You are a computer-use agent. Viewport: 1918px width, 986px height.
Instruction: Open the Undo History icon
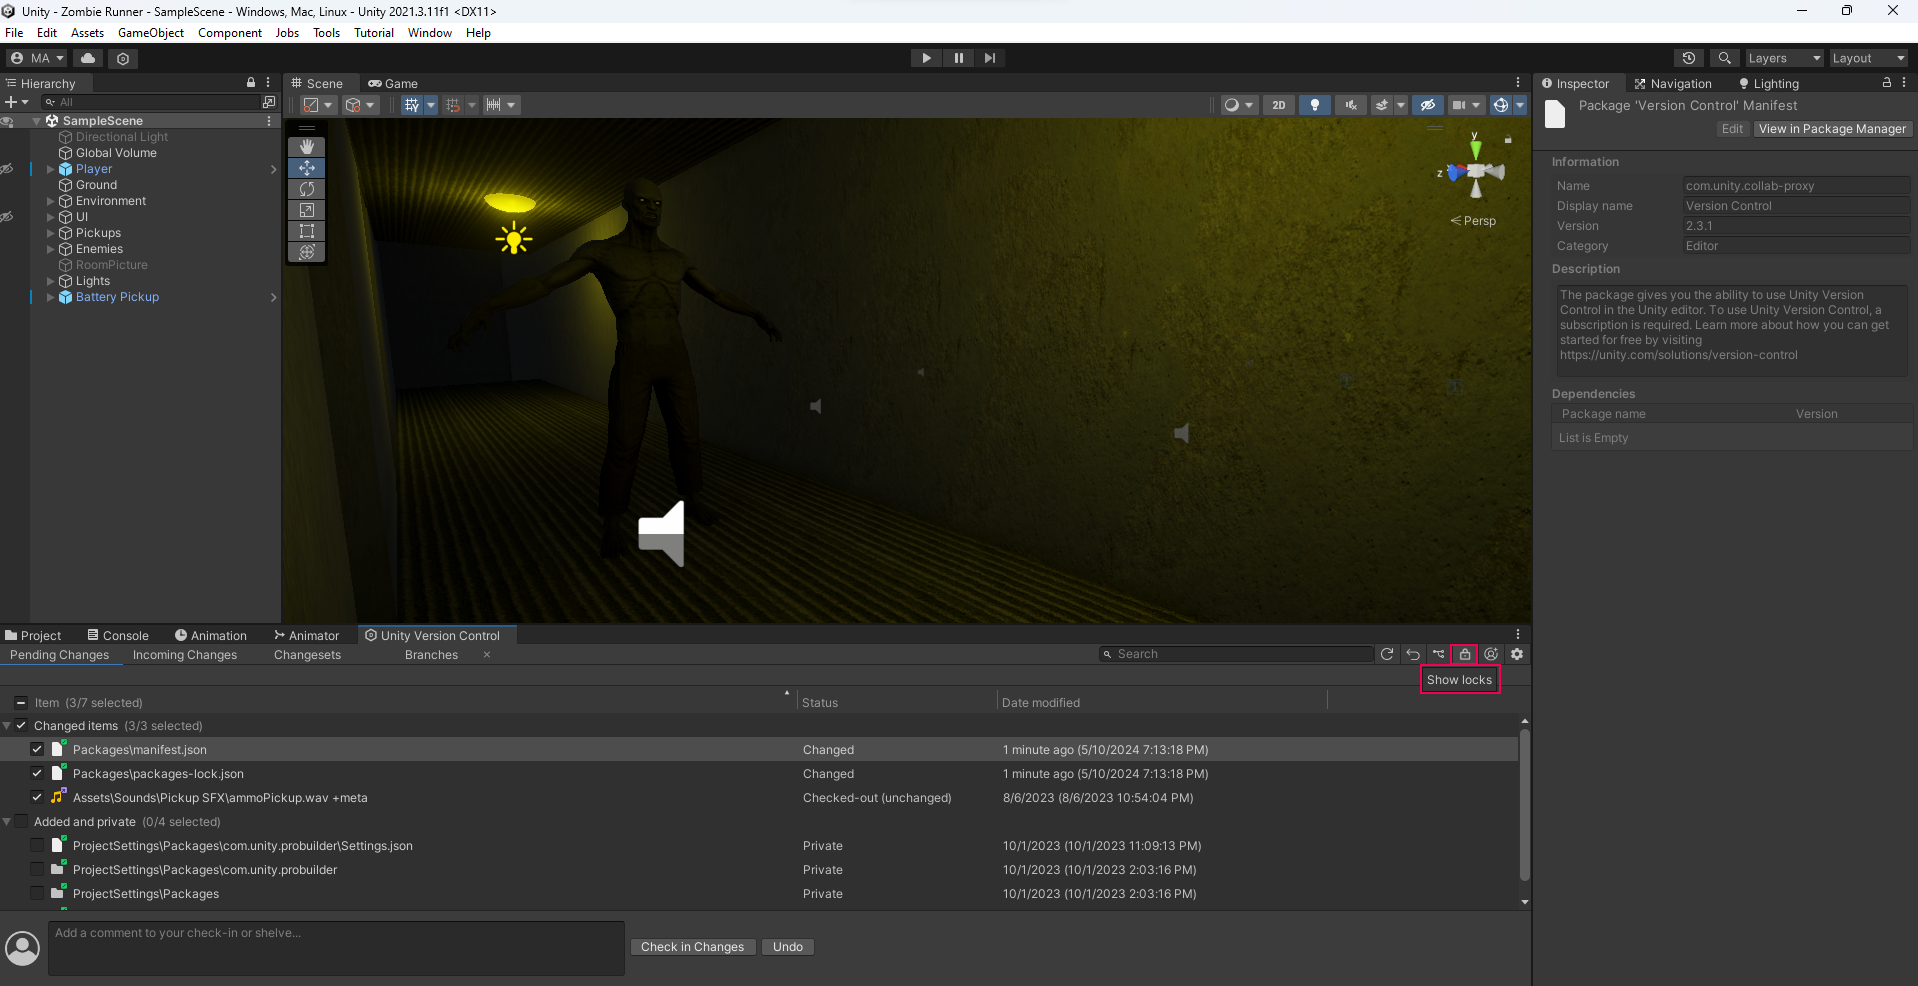click(1689, 58)
